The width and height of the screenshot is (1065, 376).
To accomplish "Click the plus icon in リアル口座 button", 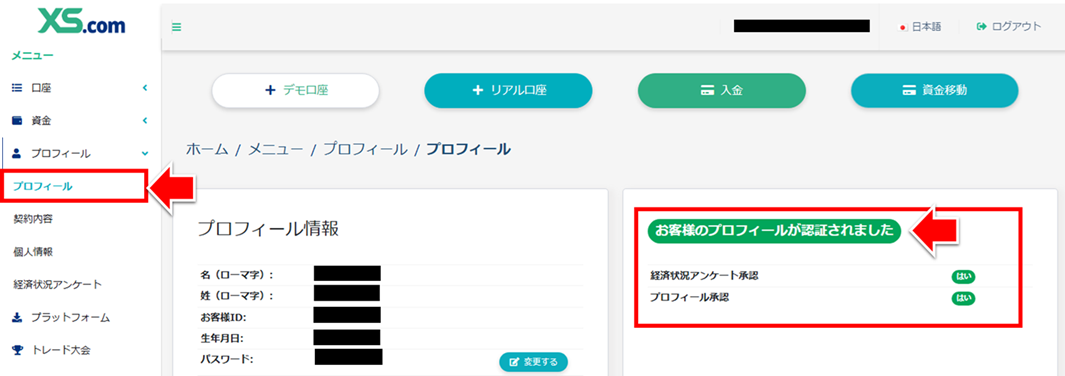I will click(477, 90).
